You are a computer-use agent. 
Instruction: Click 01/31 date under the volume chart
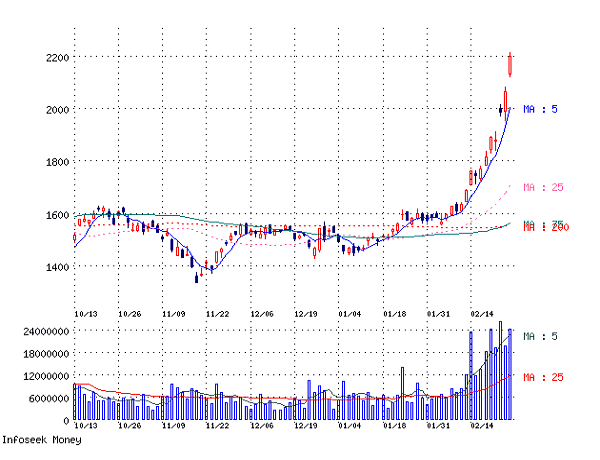[x=439, y=426]
